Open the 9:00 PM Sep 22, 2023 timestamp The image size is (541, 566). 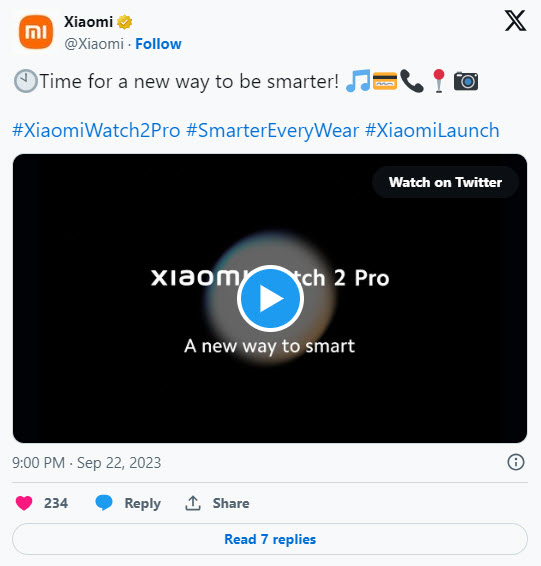[87, 463]
